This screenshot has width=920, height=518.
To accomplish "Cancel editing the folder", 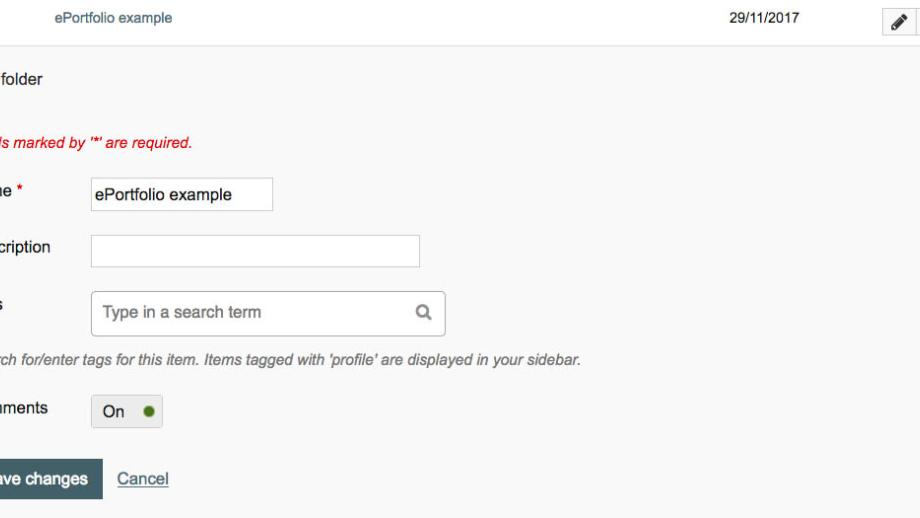I will [143, 479].
